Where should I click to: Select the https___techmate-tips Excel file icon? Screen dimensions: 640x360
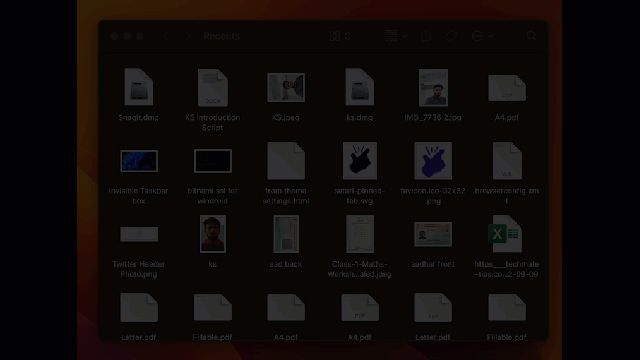pos(505,233)
